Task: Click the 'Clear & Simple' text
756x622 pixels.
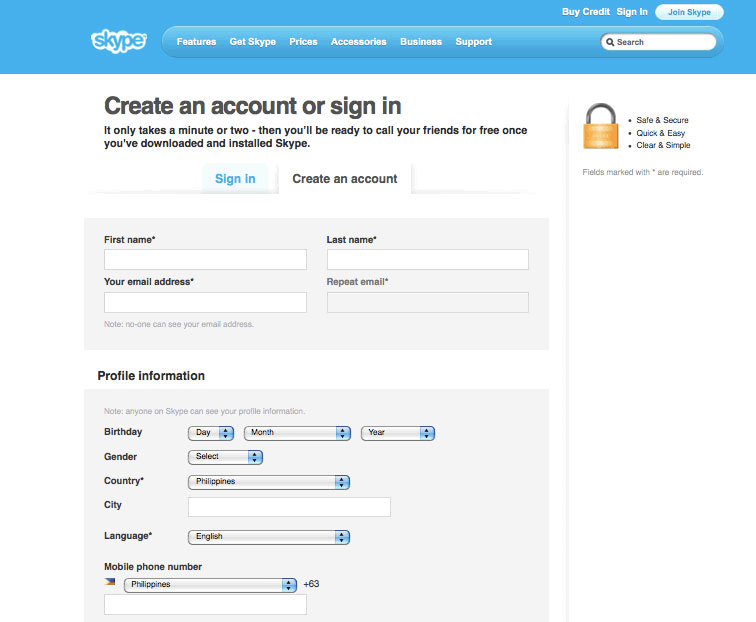Action: point(663,145)
